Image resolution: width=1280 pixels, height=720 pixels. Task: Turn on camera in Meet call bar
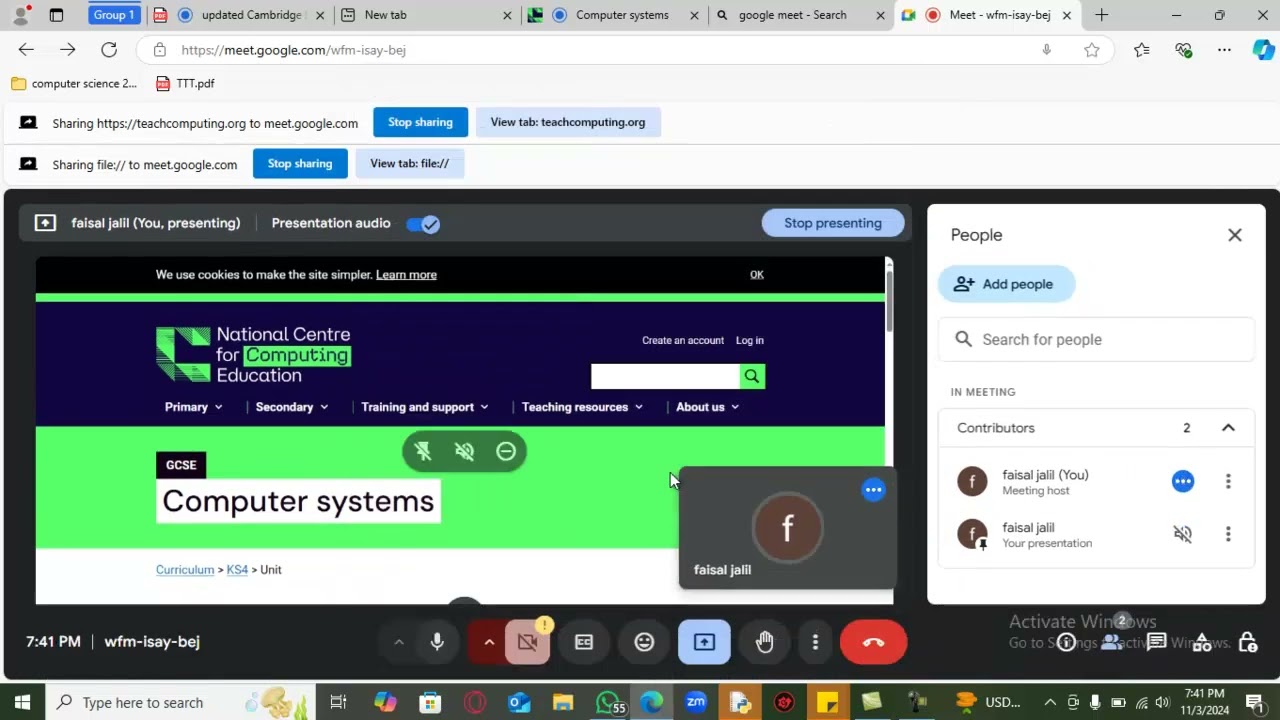click(528, 642)
